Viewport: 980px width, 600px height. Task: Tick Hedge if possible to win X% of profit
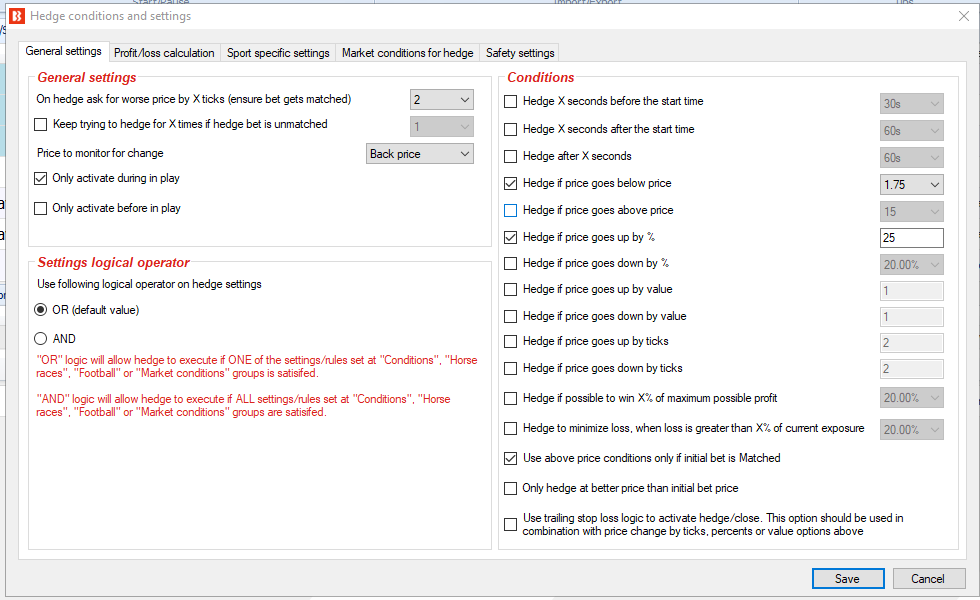(x=511, y=398)
